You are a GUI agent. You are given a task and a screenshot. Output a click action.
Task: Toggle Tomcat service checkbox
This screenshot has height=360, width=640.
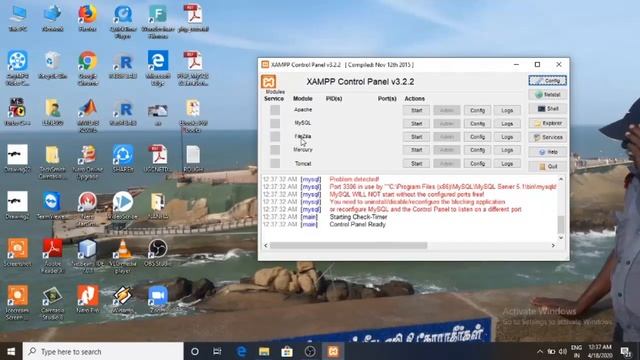[x=275, y=163]
